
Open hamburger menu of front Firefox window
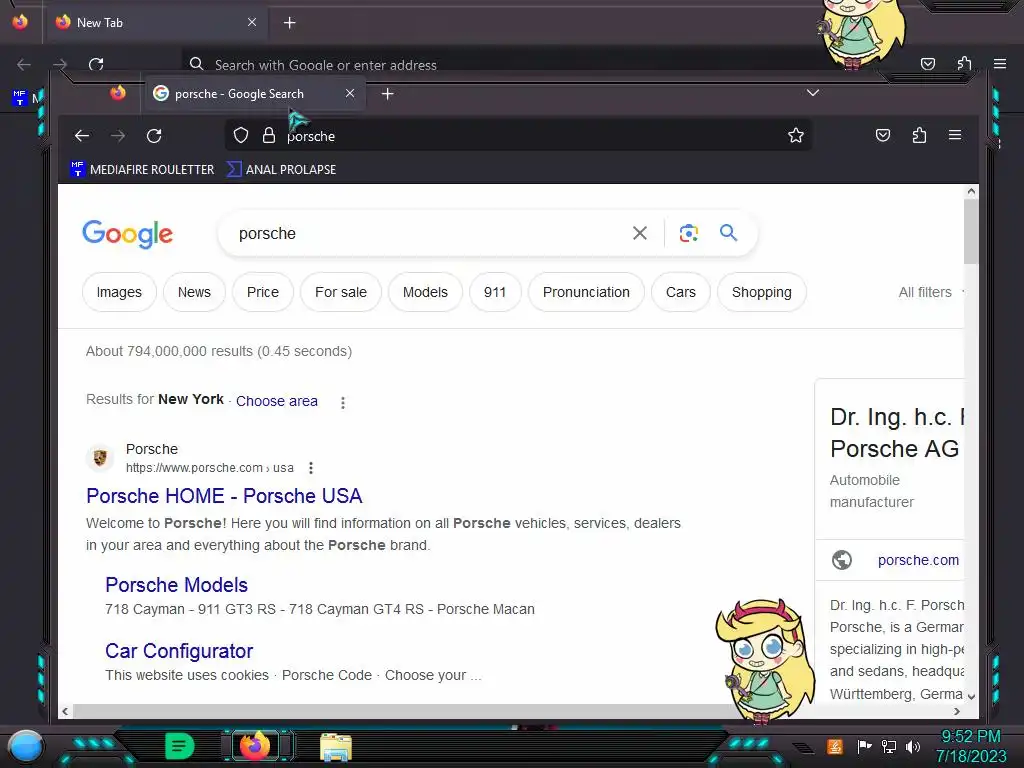pos(955,135)
